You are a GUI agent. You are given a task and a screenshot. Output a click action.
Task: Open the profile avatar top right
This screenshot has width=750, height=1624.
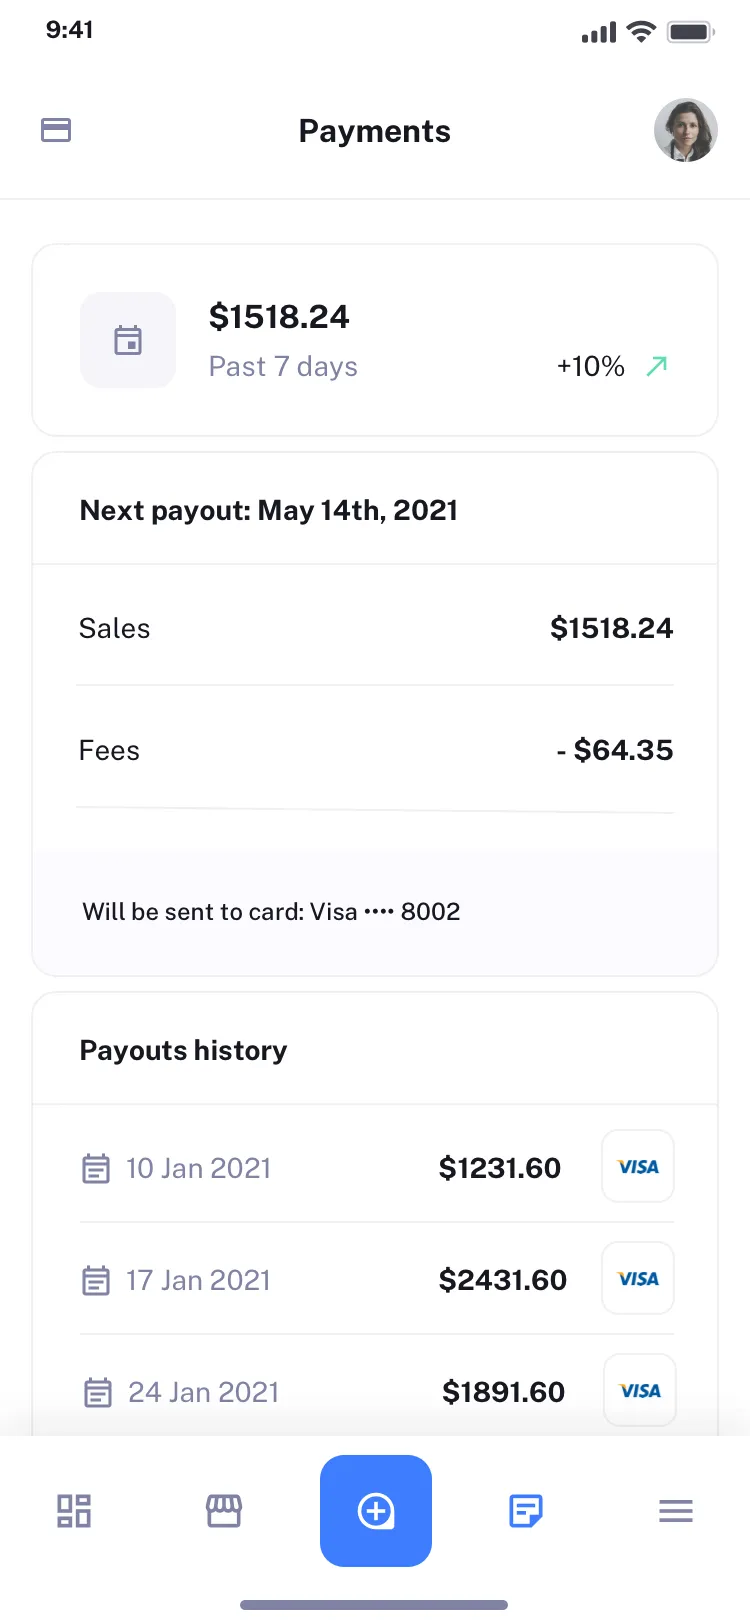(686, 130)
